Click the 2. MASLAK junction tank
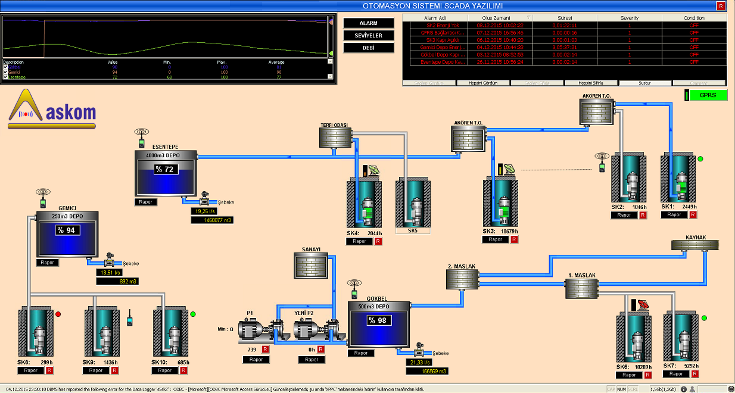This screenshot has height=393, width=735. 462,279
